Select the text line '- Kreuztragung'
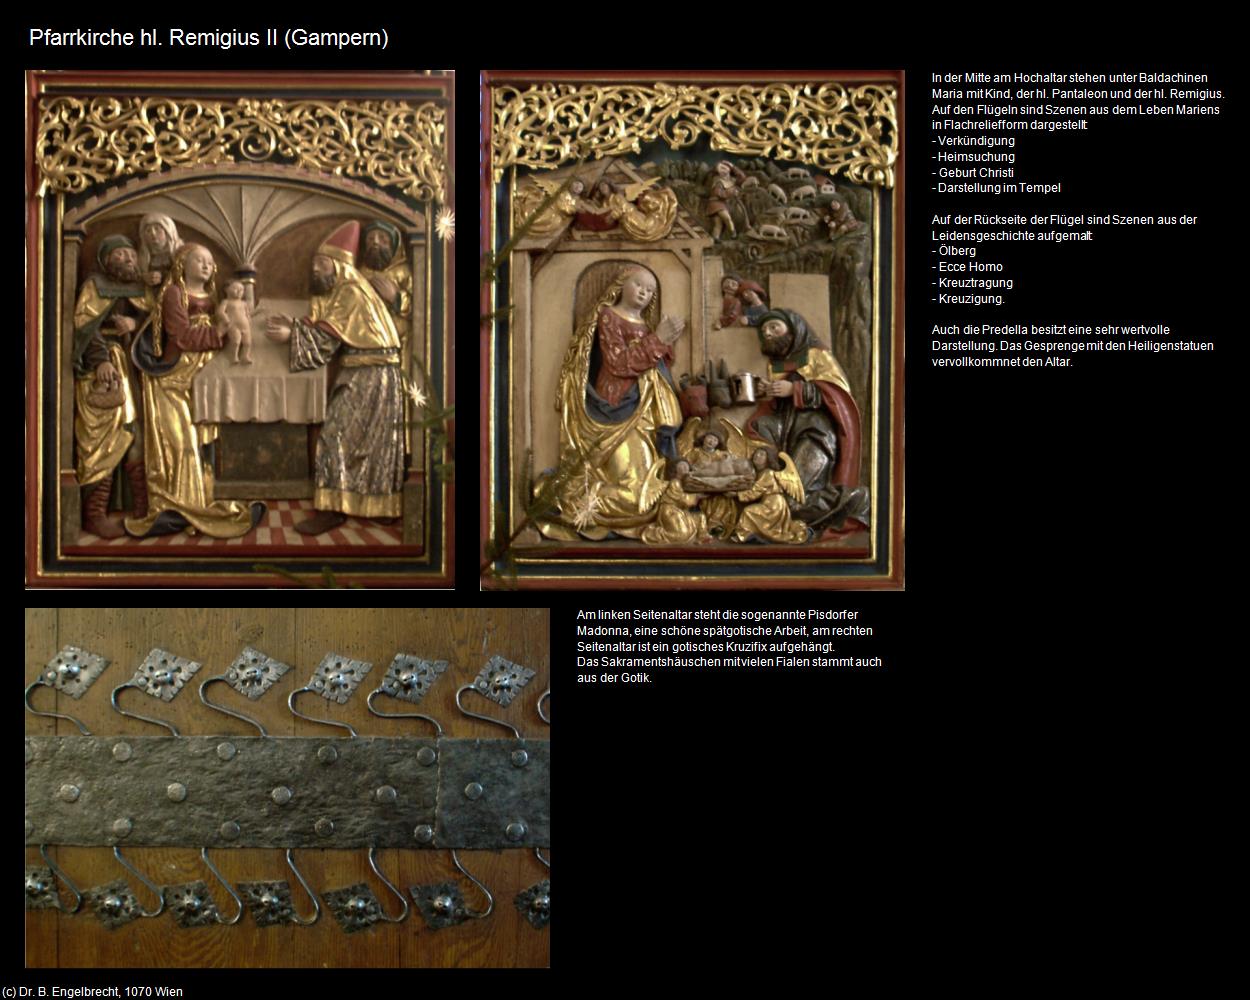The height and width of the screenshot is (1000, 1250). point(972,283)
